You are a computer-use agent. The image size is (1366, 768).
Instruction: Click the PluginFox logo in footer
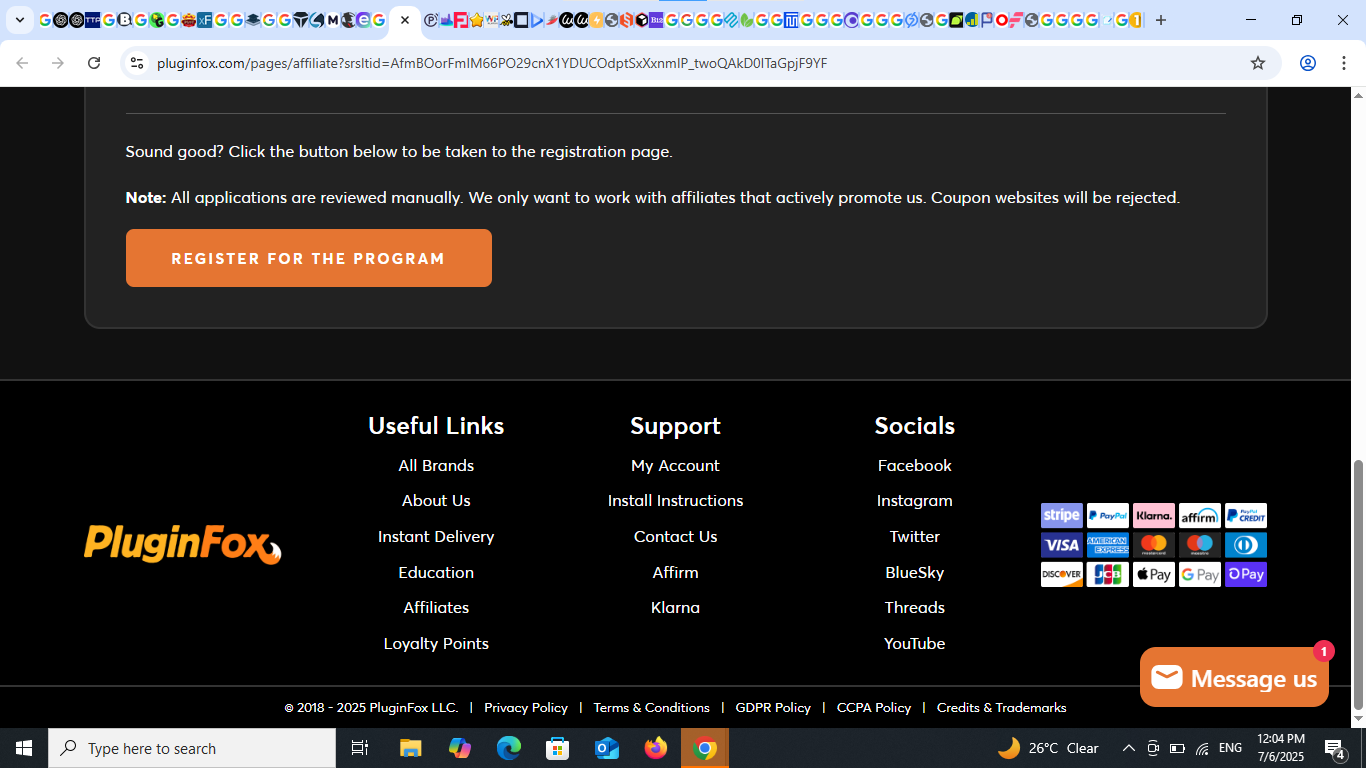[183, 545]
